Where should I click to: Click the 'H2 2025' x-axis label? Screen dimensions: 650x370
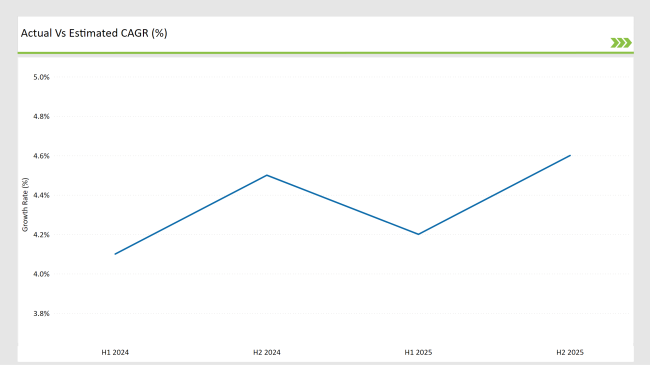point(570,352)
